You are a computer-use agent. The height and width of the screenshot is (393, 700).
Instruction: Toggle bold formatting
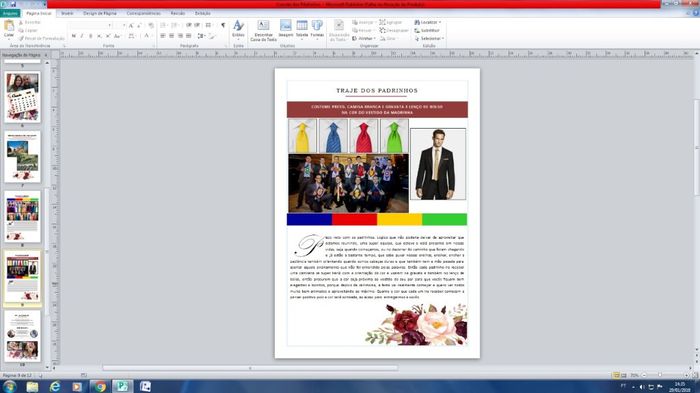click(74, 36)
